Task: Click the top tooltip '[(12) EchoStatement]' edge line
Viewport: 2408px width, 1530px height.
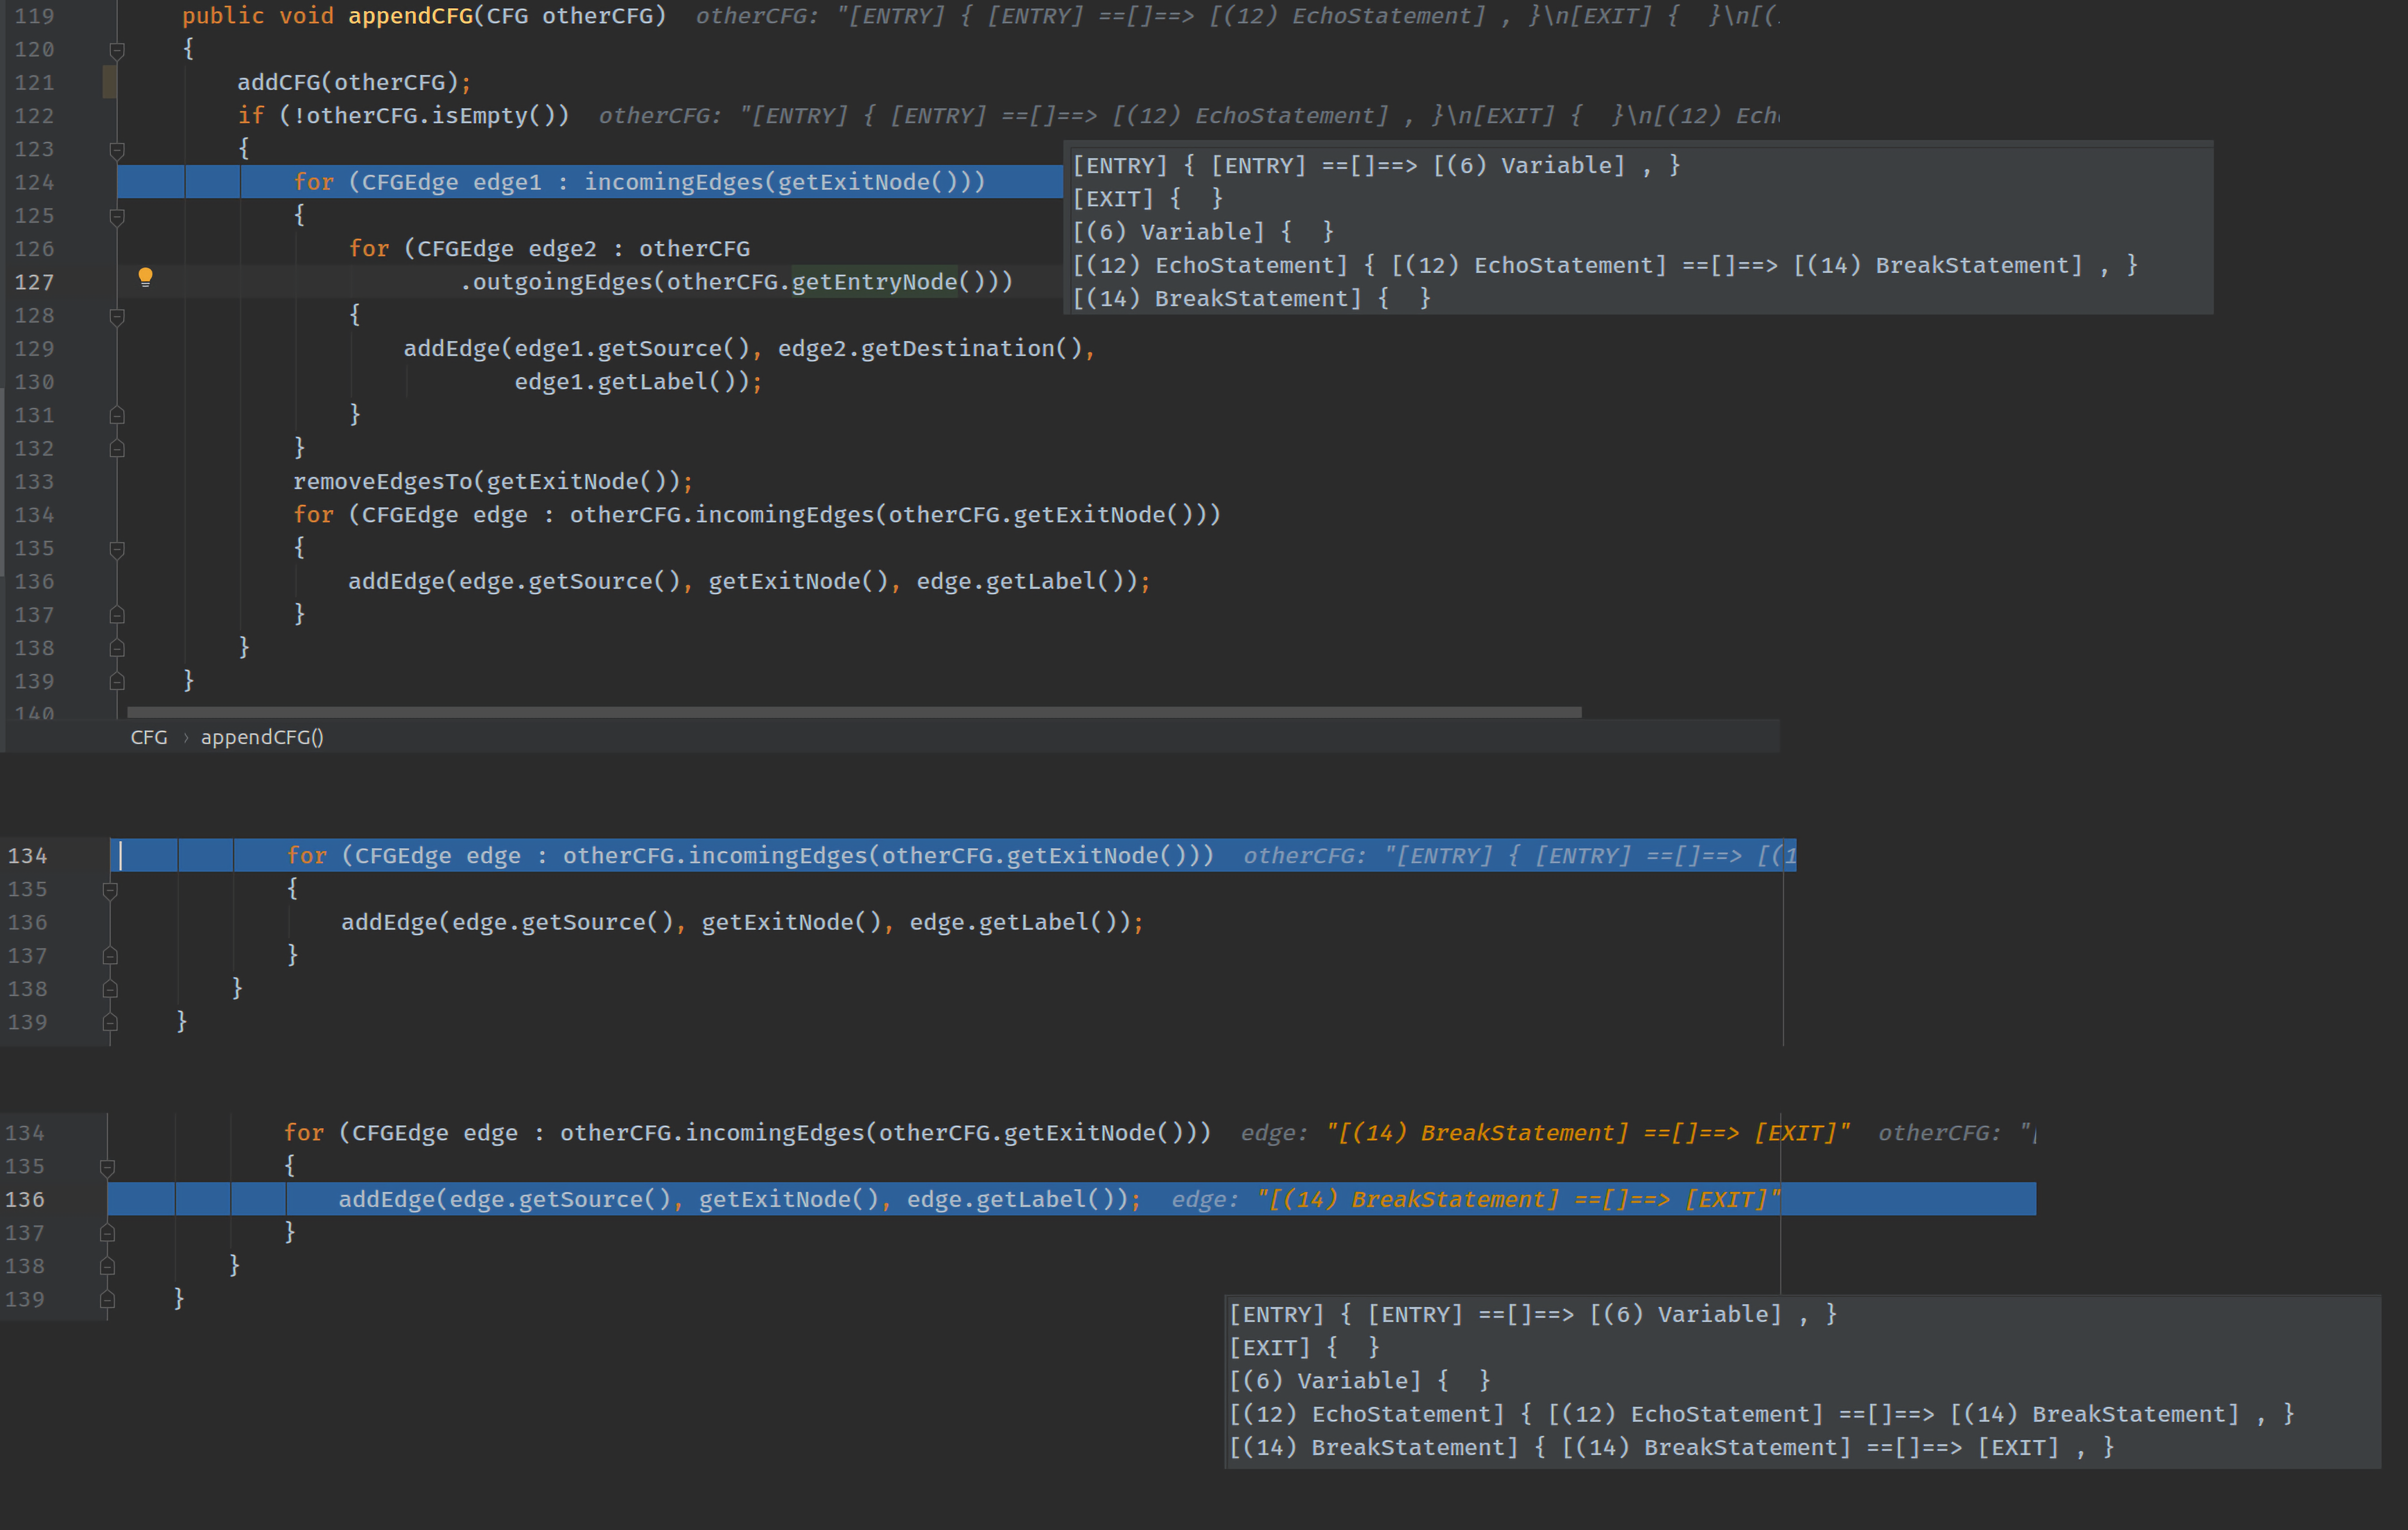Action: (x=1604, y=266)
